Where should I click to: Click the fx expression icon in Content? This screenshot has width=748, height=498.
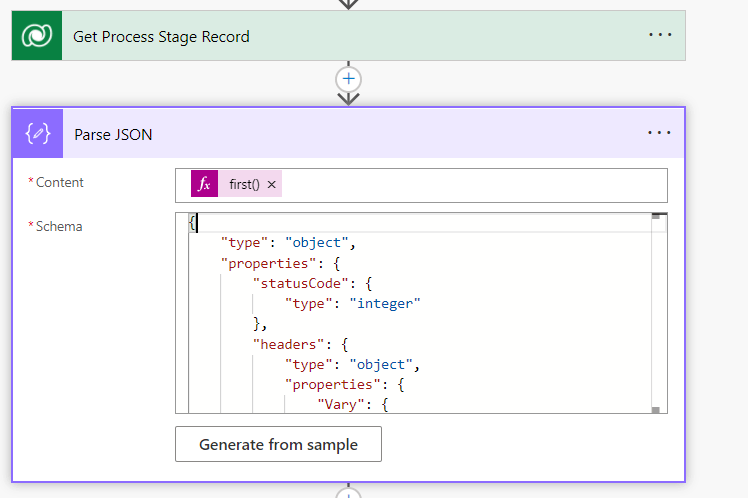tap(204, 184)
